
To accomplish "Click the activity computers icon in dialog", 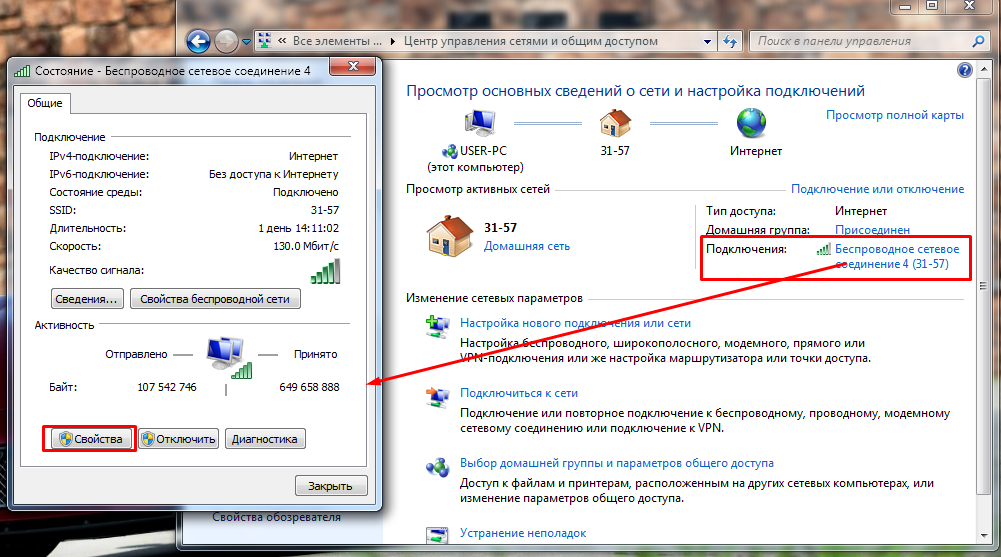I will tap(229, 359).
